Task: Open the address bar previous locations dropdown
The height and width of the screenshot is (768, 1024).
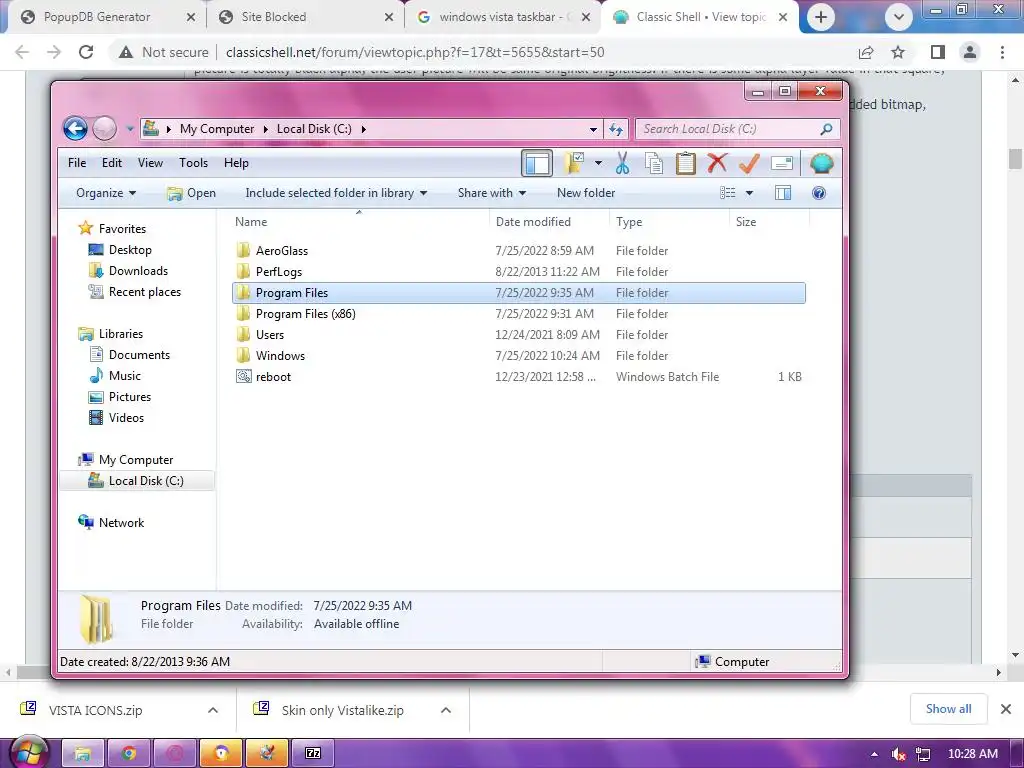Action: 593,129
